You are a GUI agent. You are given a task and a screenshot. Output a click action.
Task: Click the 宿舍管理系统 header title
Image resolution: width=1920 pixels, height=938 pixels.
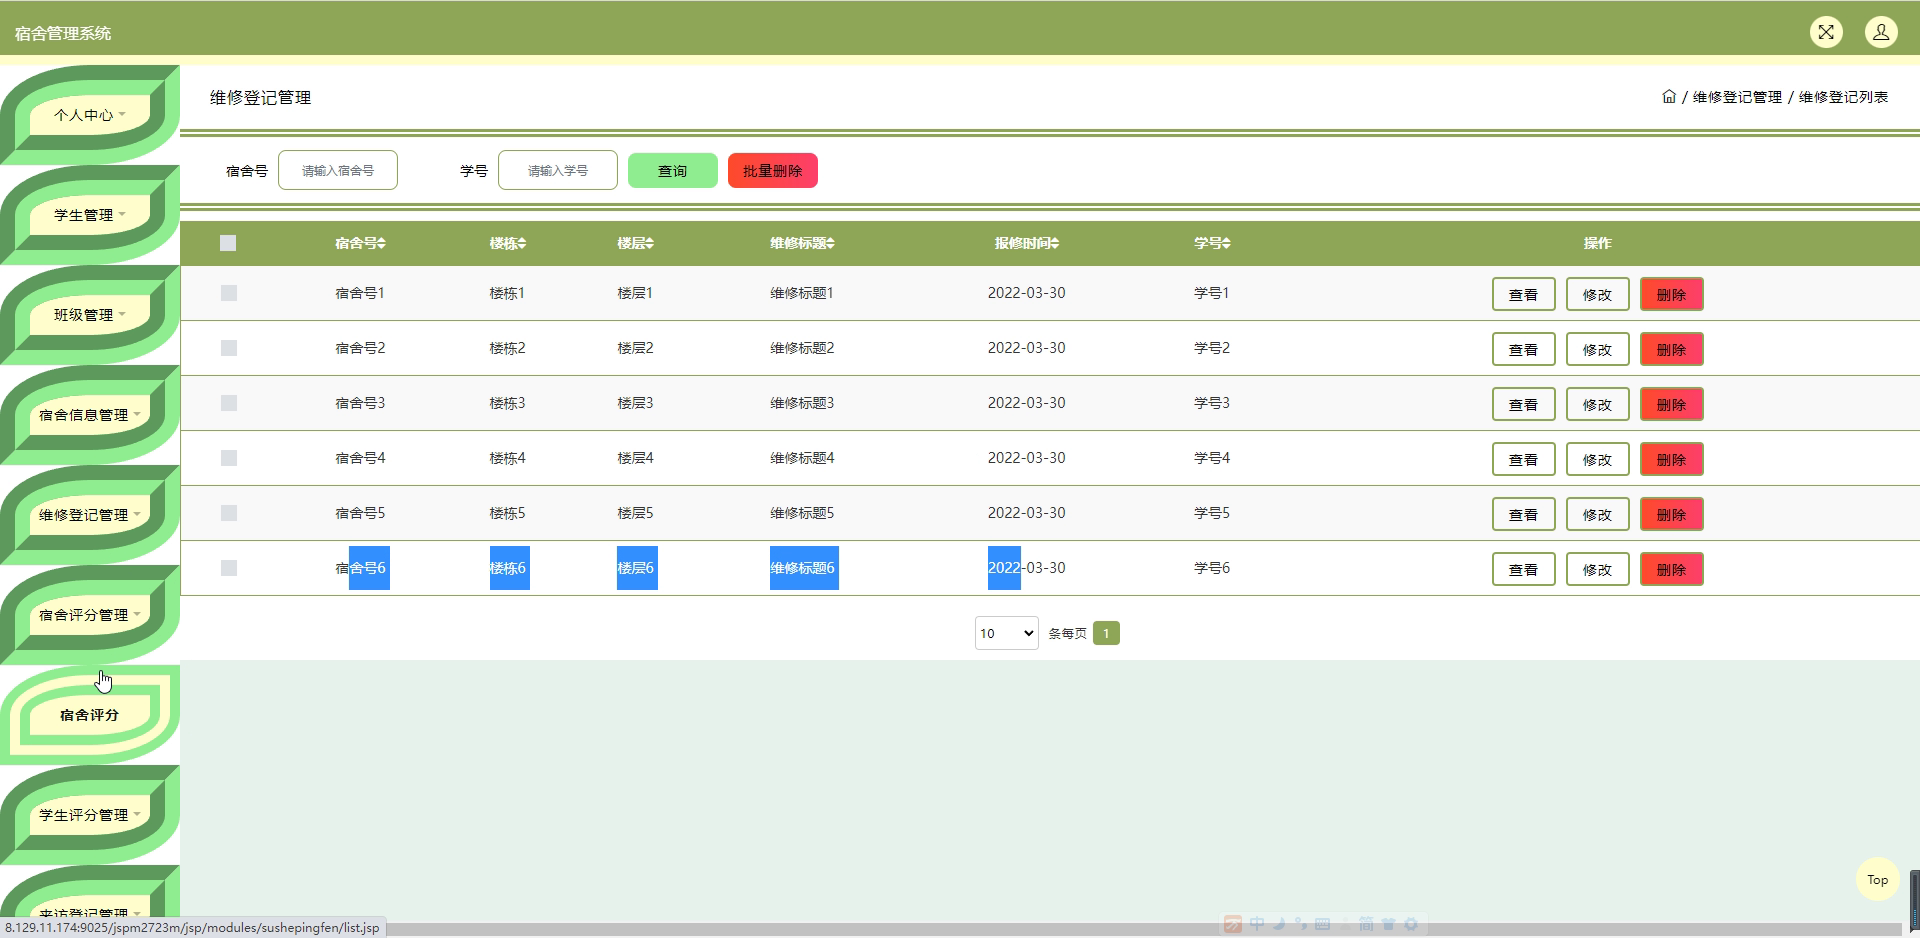click(x=63, y=33)
